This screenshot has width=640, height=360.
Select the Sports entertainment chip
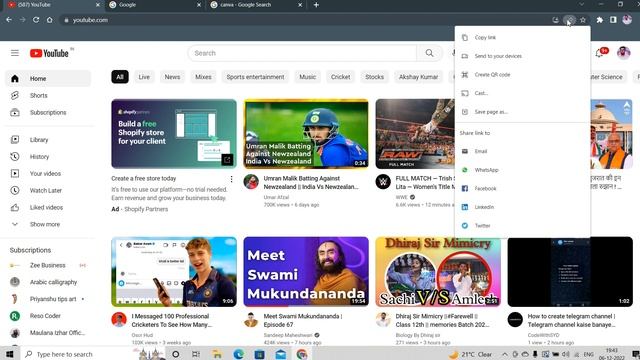pyautogui.click(x=256, y=77)
